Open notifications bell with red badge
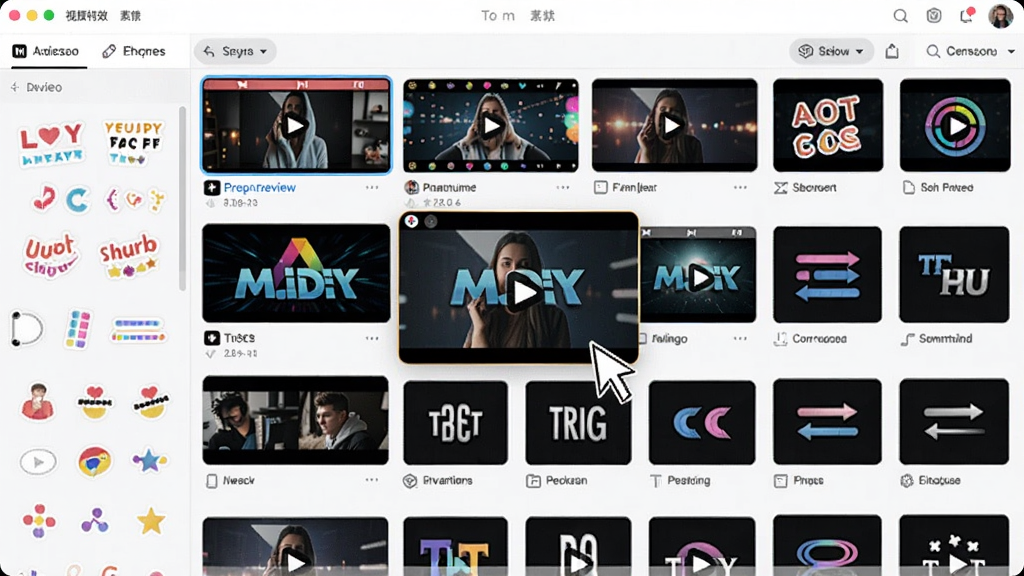Image resolution: width=1024 pixels, height=576 pixels. (x=967, y=16)
